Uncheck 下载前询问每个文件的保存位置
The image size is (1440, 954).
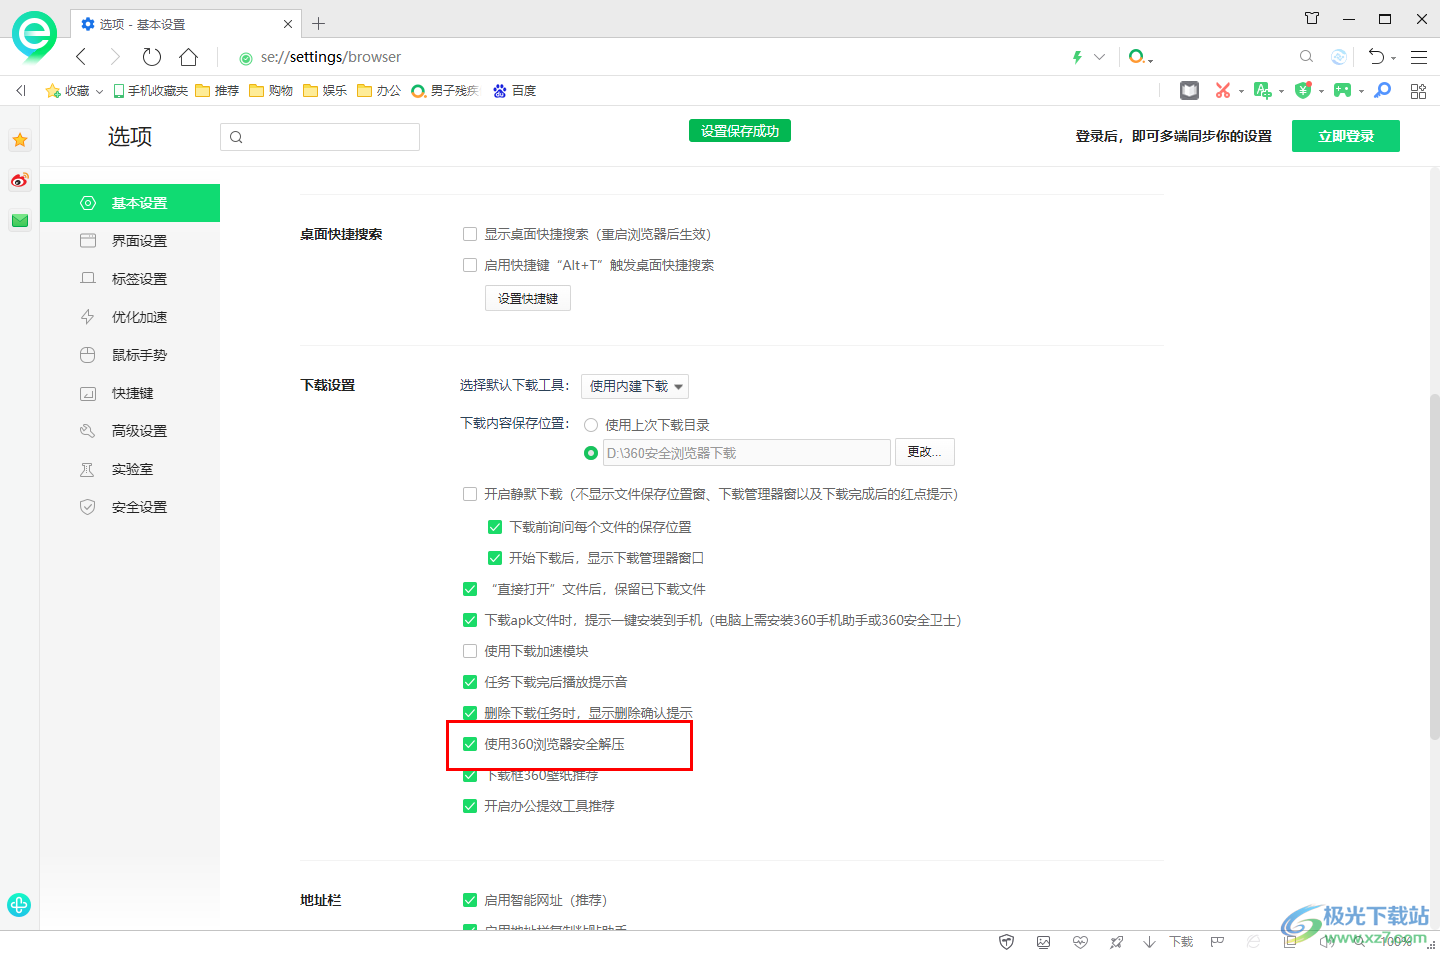(495, 527)
